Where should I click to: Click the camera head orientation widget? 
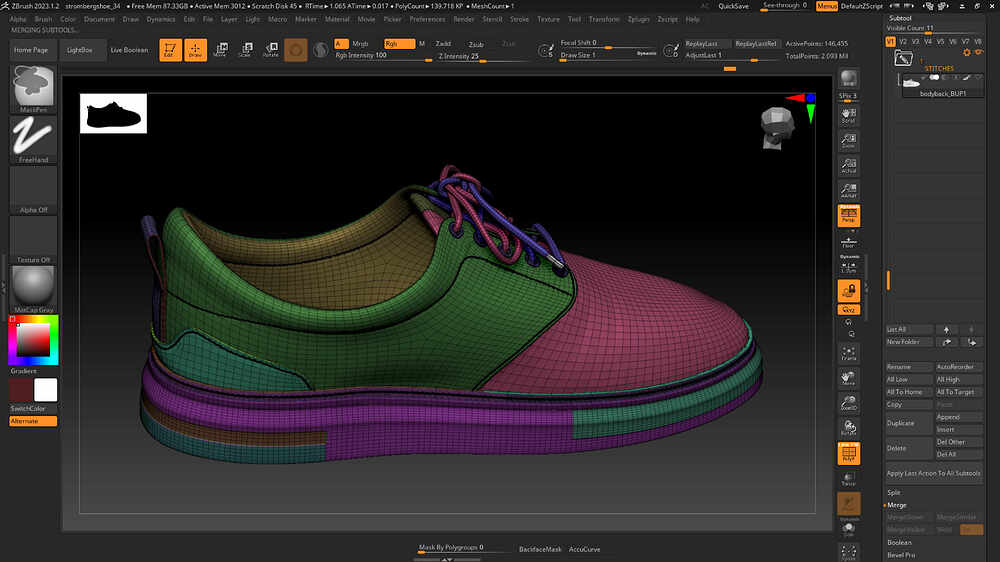click(x=777, y=127)
